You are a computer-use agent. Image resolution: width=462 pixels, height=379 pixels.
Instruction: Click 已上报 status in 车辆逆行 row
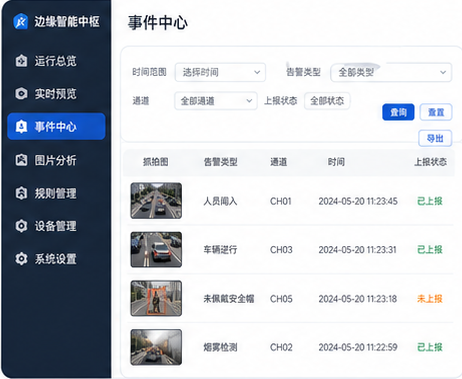(x=430, y=250)
